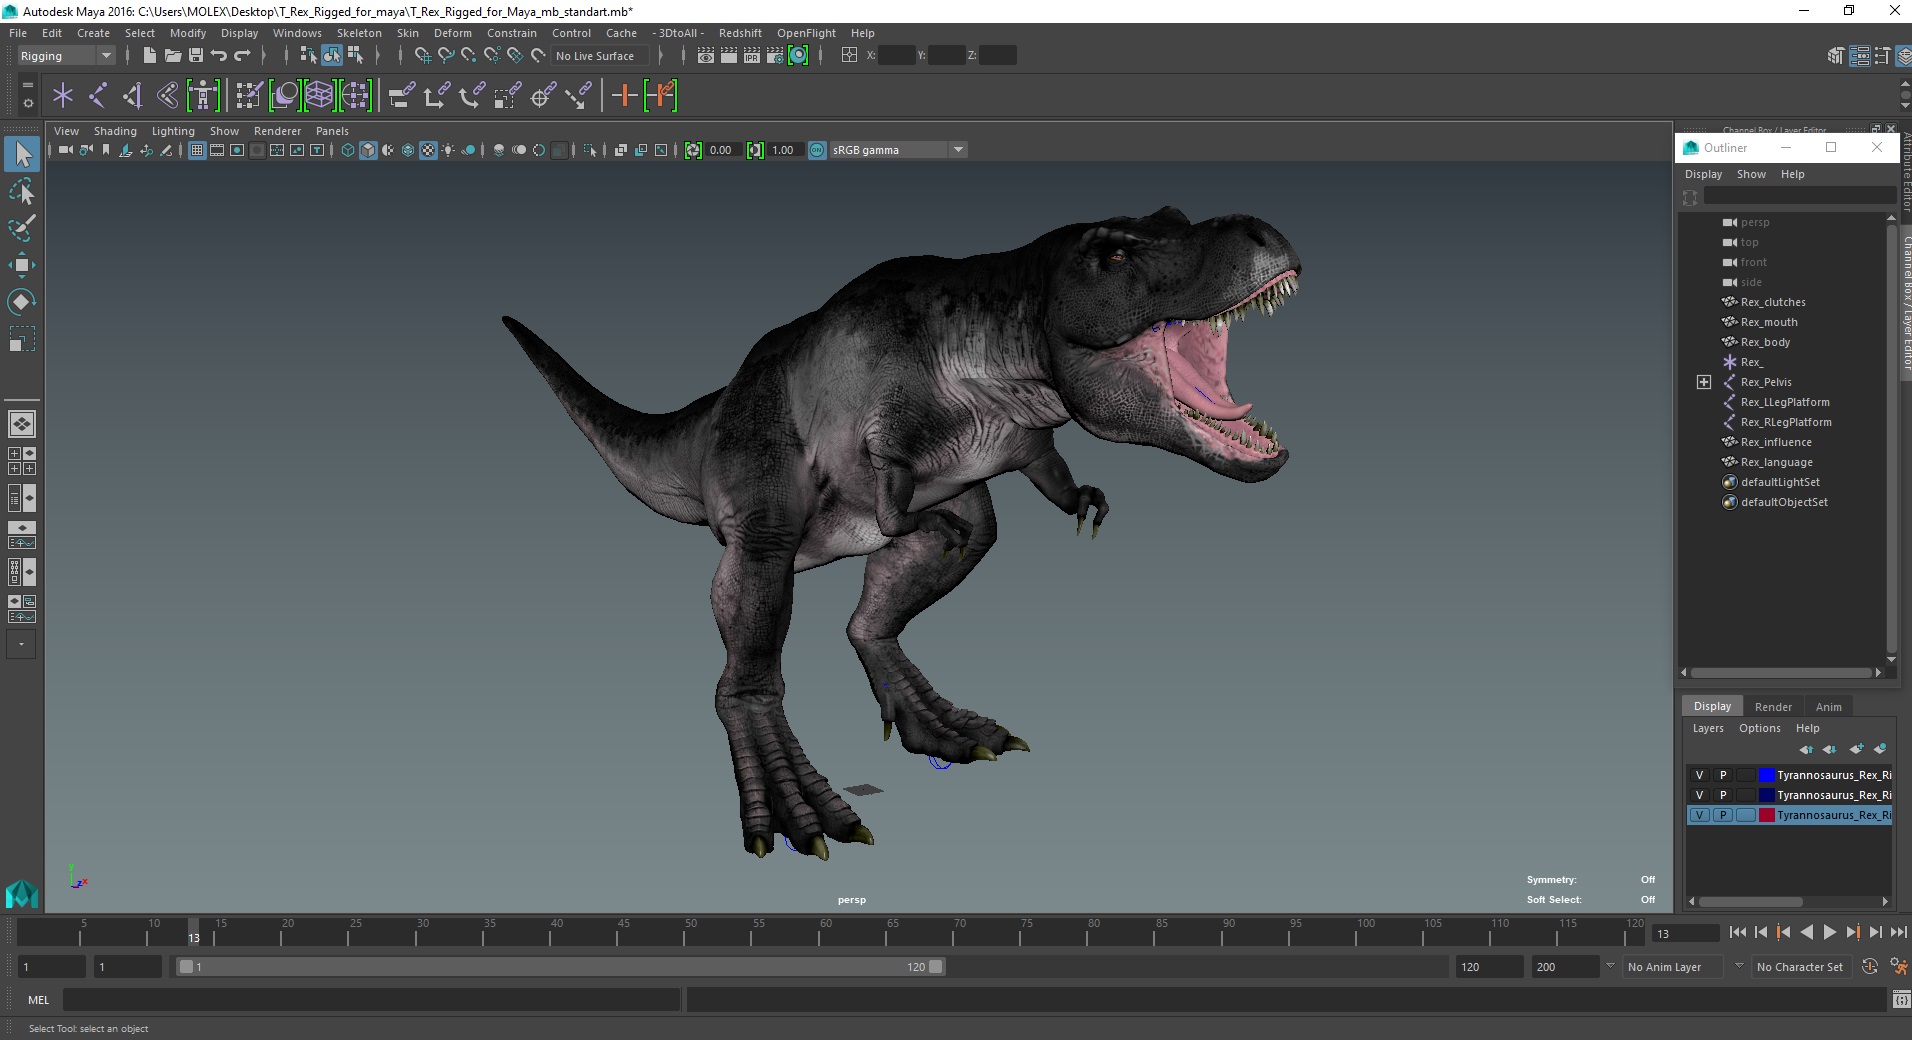This screenshot has height=1040, width=1912.
Task: Click the Render current frame icon
Action: (729, 55)
